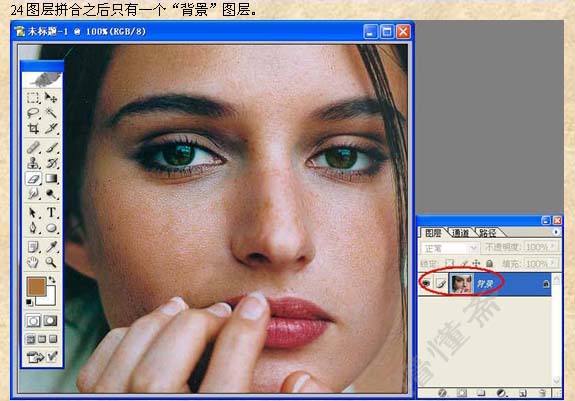The height and width of the screenshot is (401, 575).
Task: Switch to the 通道 tab
Action: (461, 233)
